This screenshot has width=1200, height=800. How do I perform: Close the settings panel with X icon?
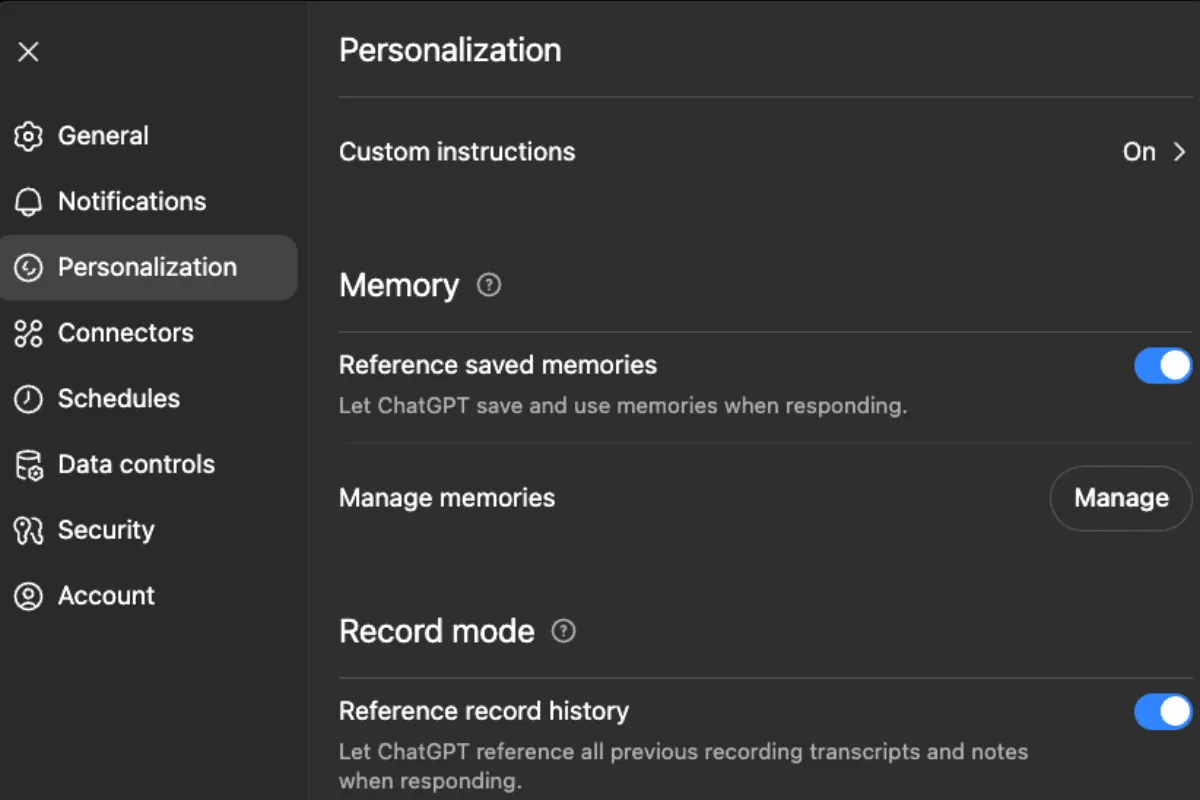[x=28, y=52]
